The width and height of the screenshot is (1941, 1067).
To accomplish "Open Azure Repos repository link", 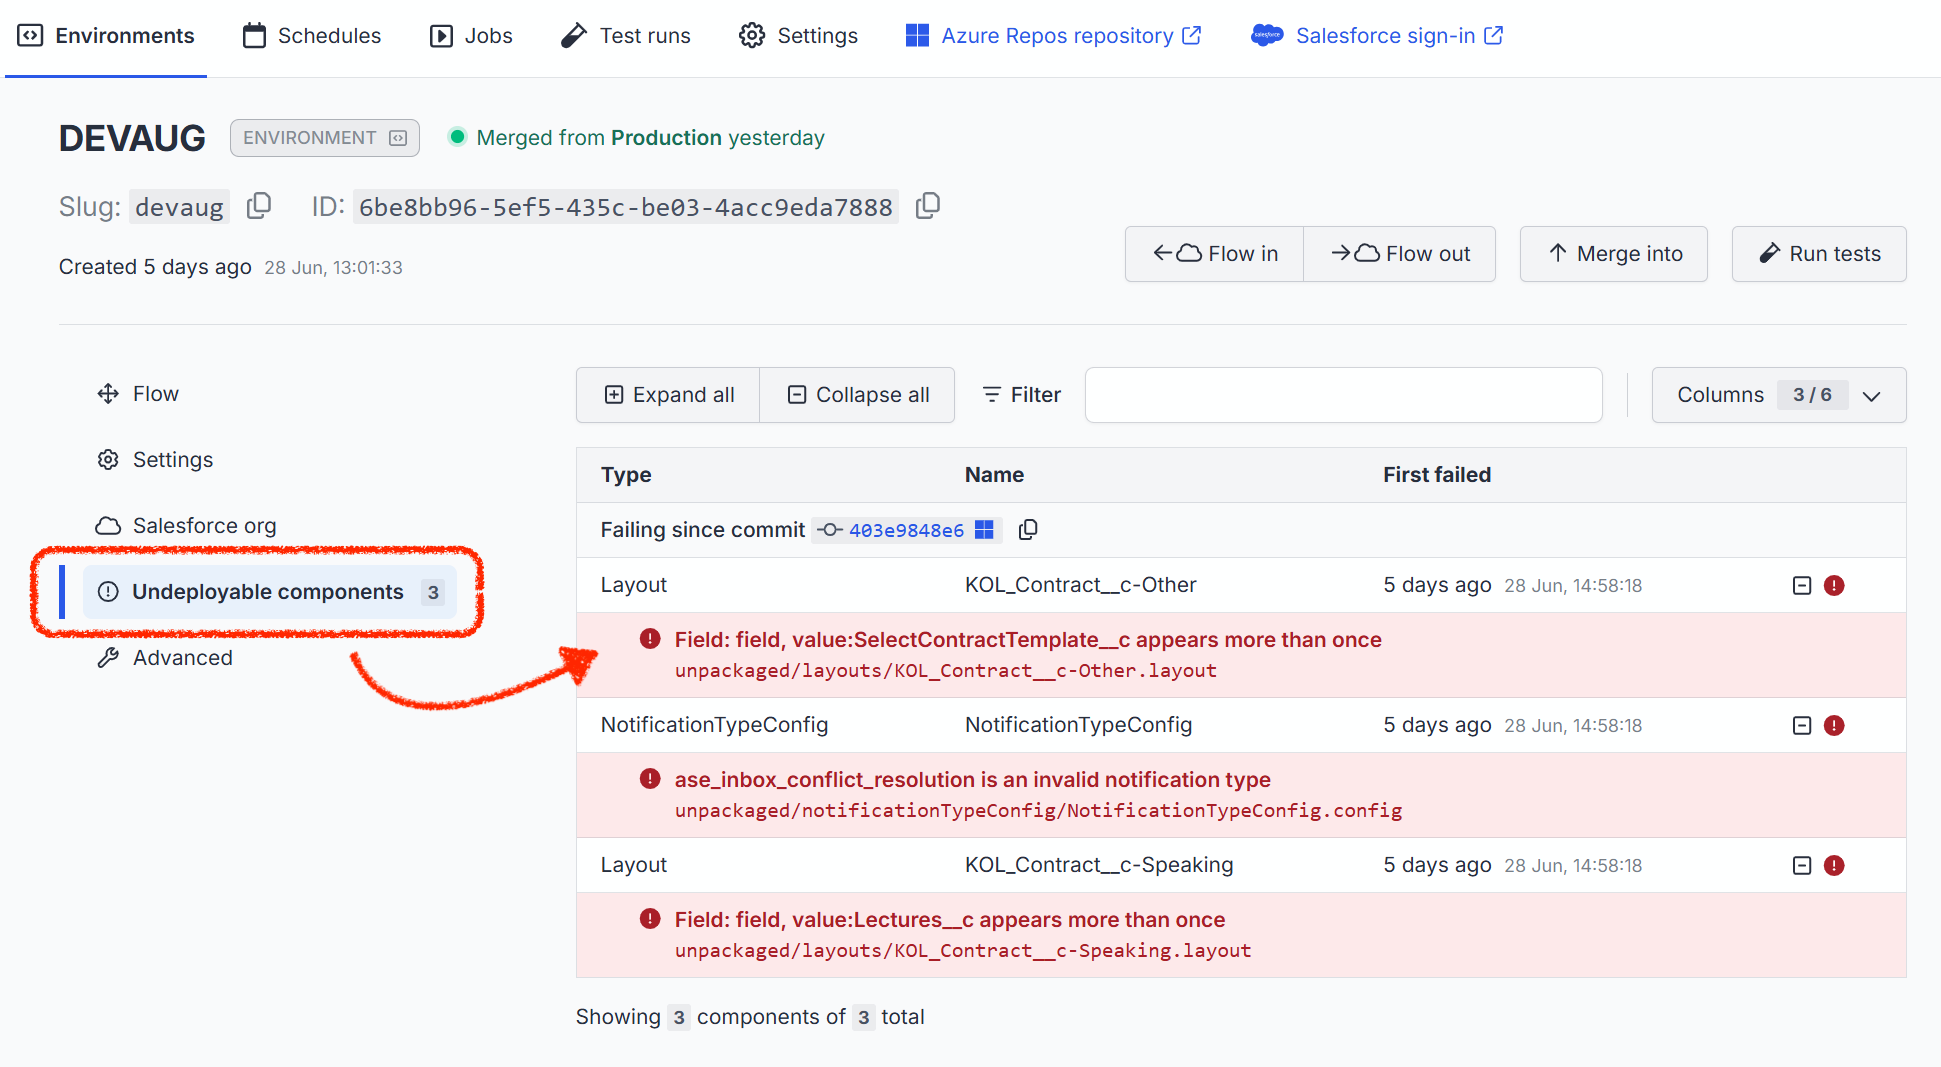I will (x=1053, y=36).
